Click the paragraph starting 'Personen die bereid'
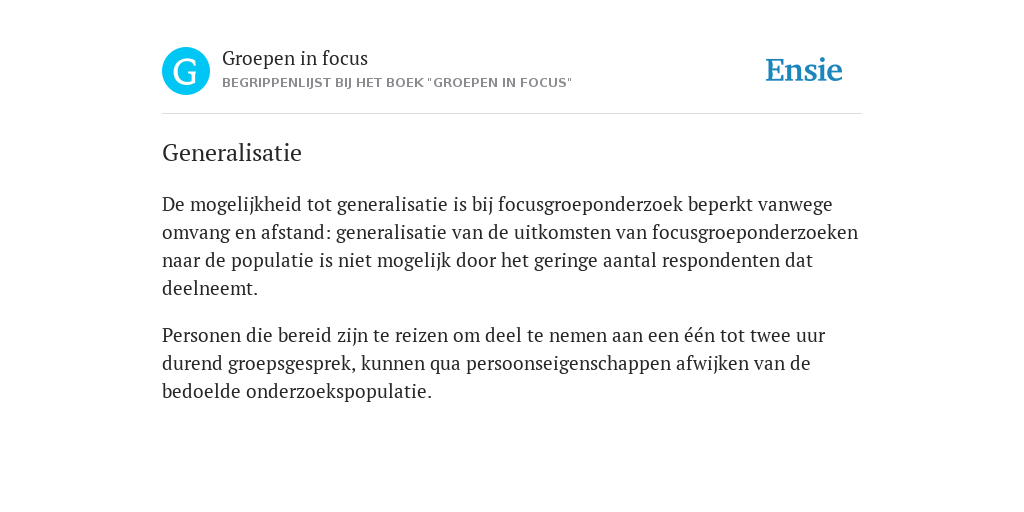The height and width of the screenshot is (512, 1024). (x=494, y=363)
